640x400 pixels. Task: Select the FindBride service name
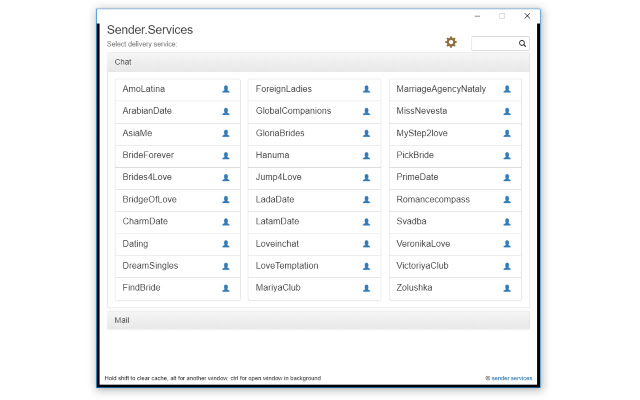click(x=141, y=288)
